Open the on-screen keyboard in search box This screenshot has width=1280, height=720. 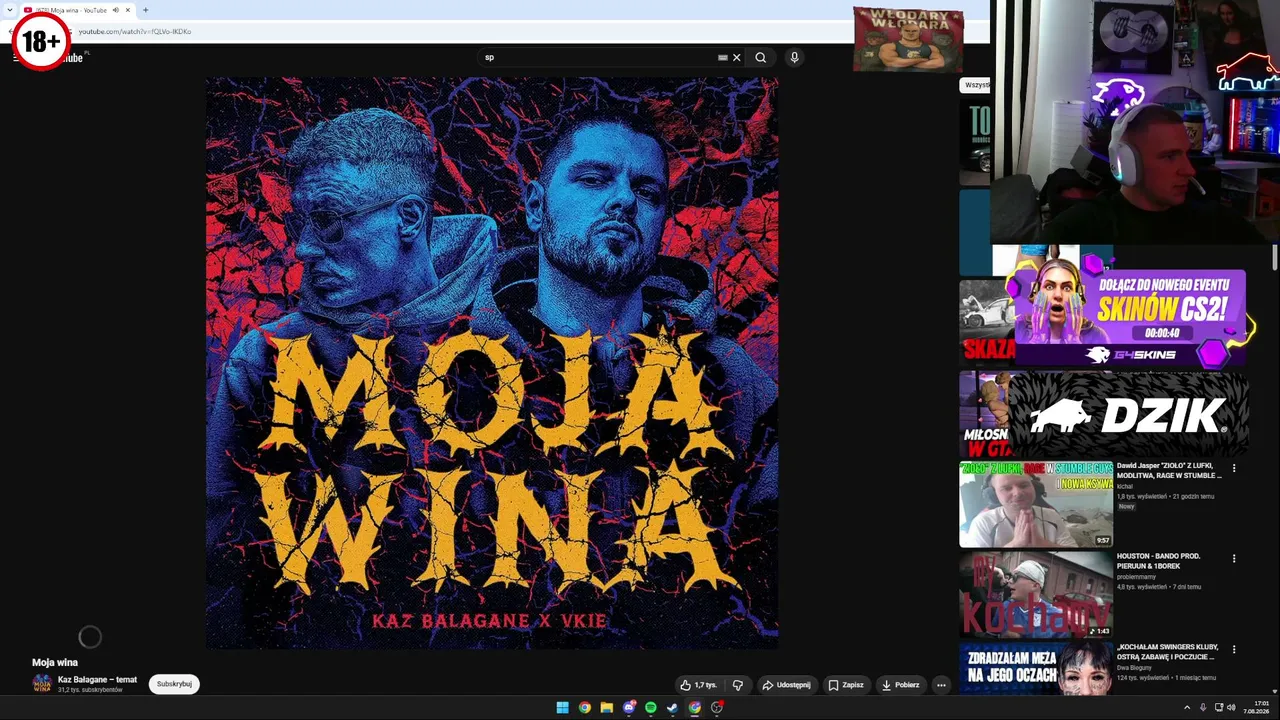point(723,57)
